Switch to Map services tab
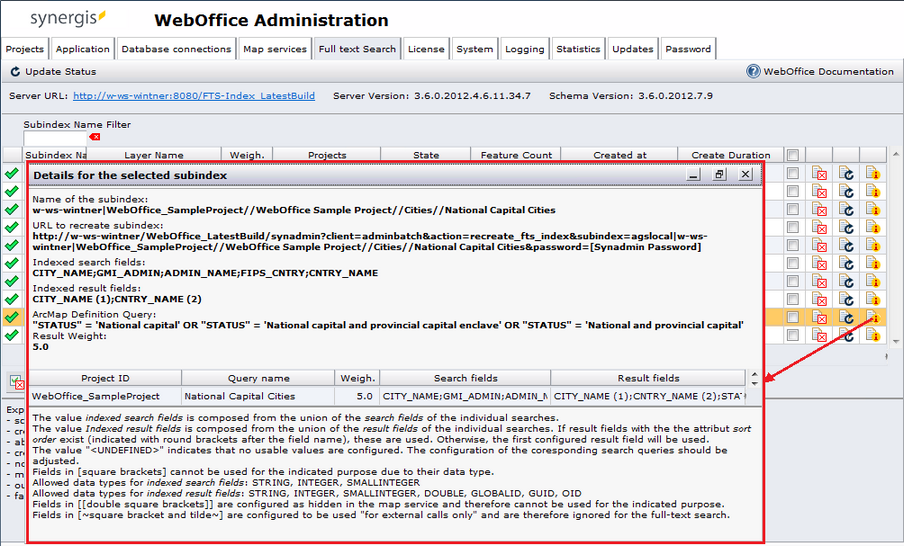Image resolution: width=904 pixels, height=546 pixels. (274, 49)
